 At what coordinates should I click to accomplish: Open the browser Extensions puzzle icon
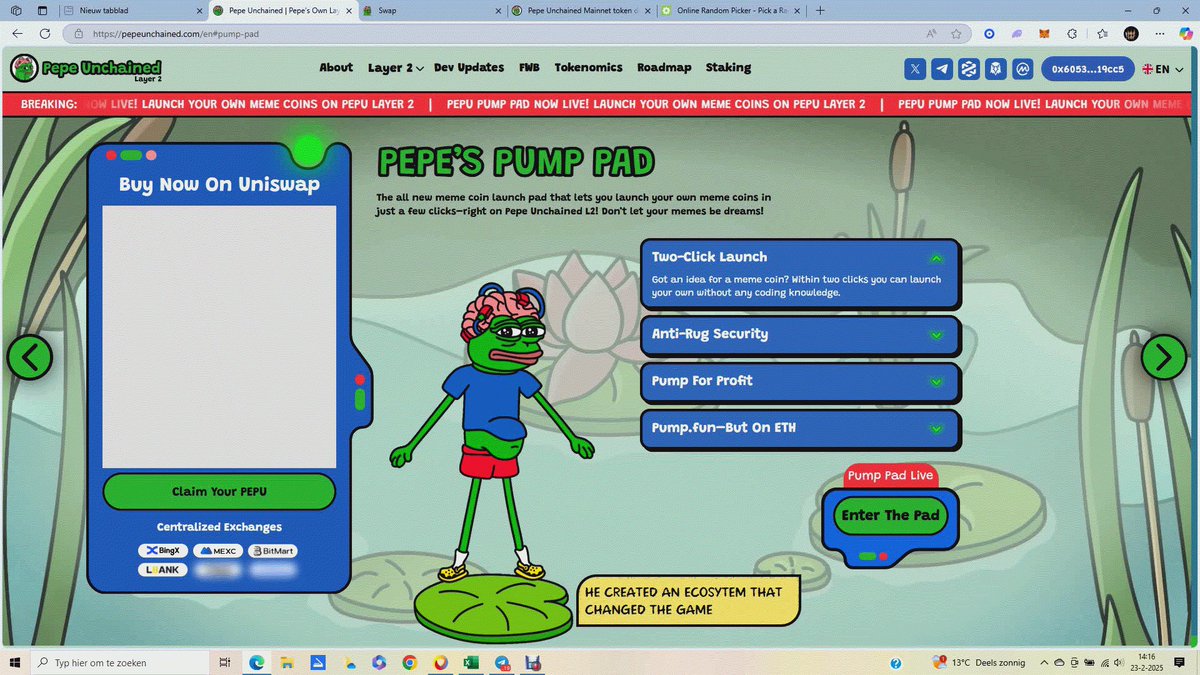(1072, 33)
